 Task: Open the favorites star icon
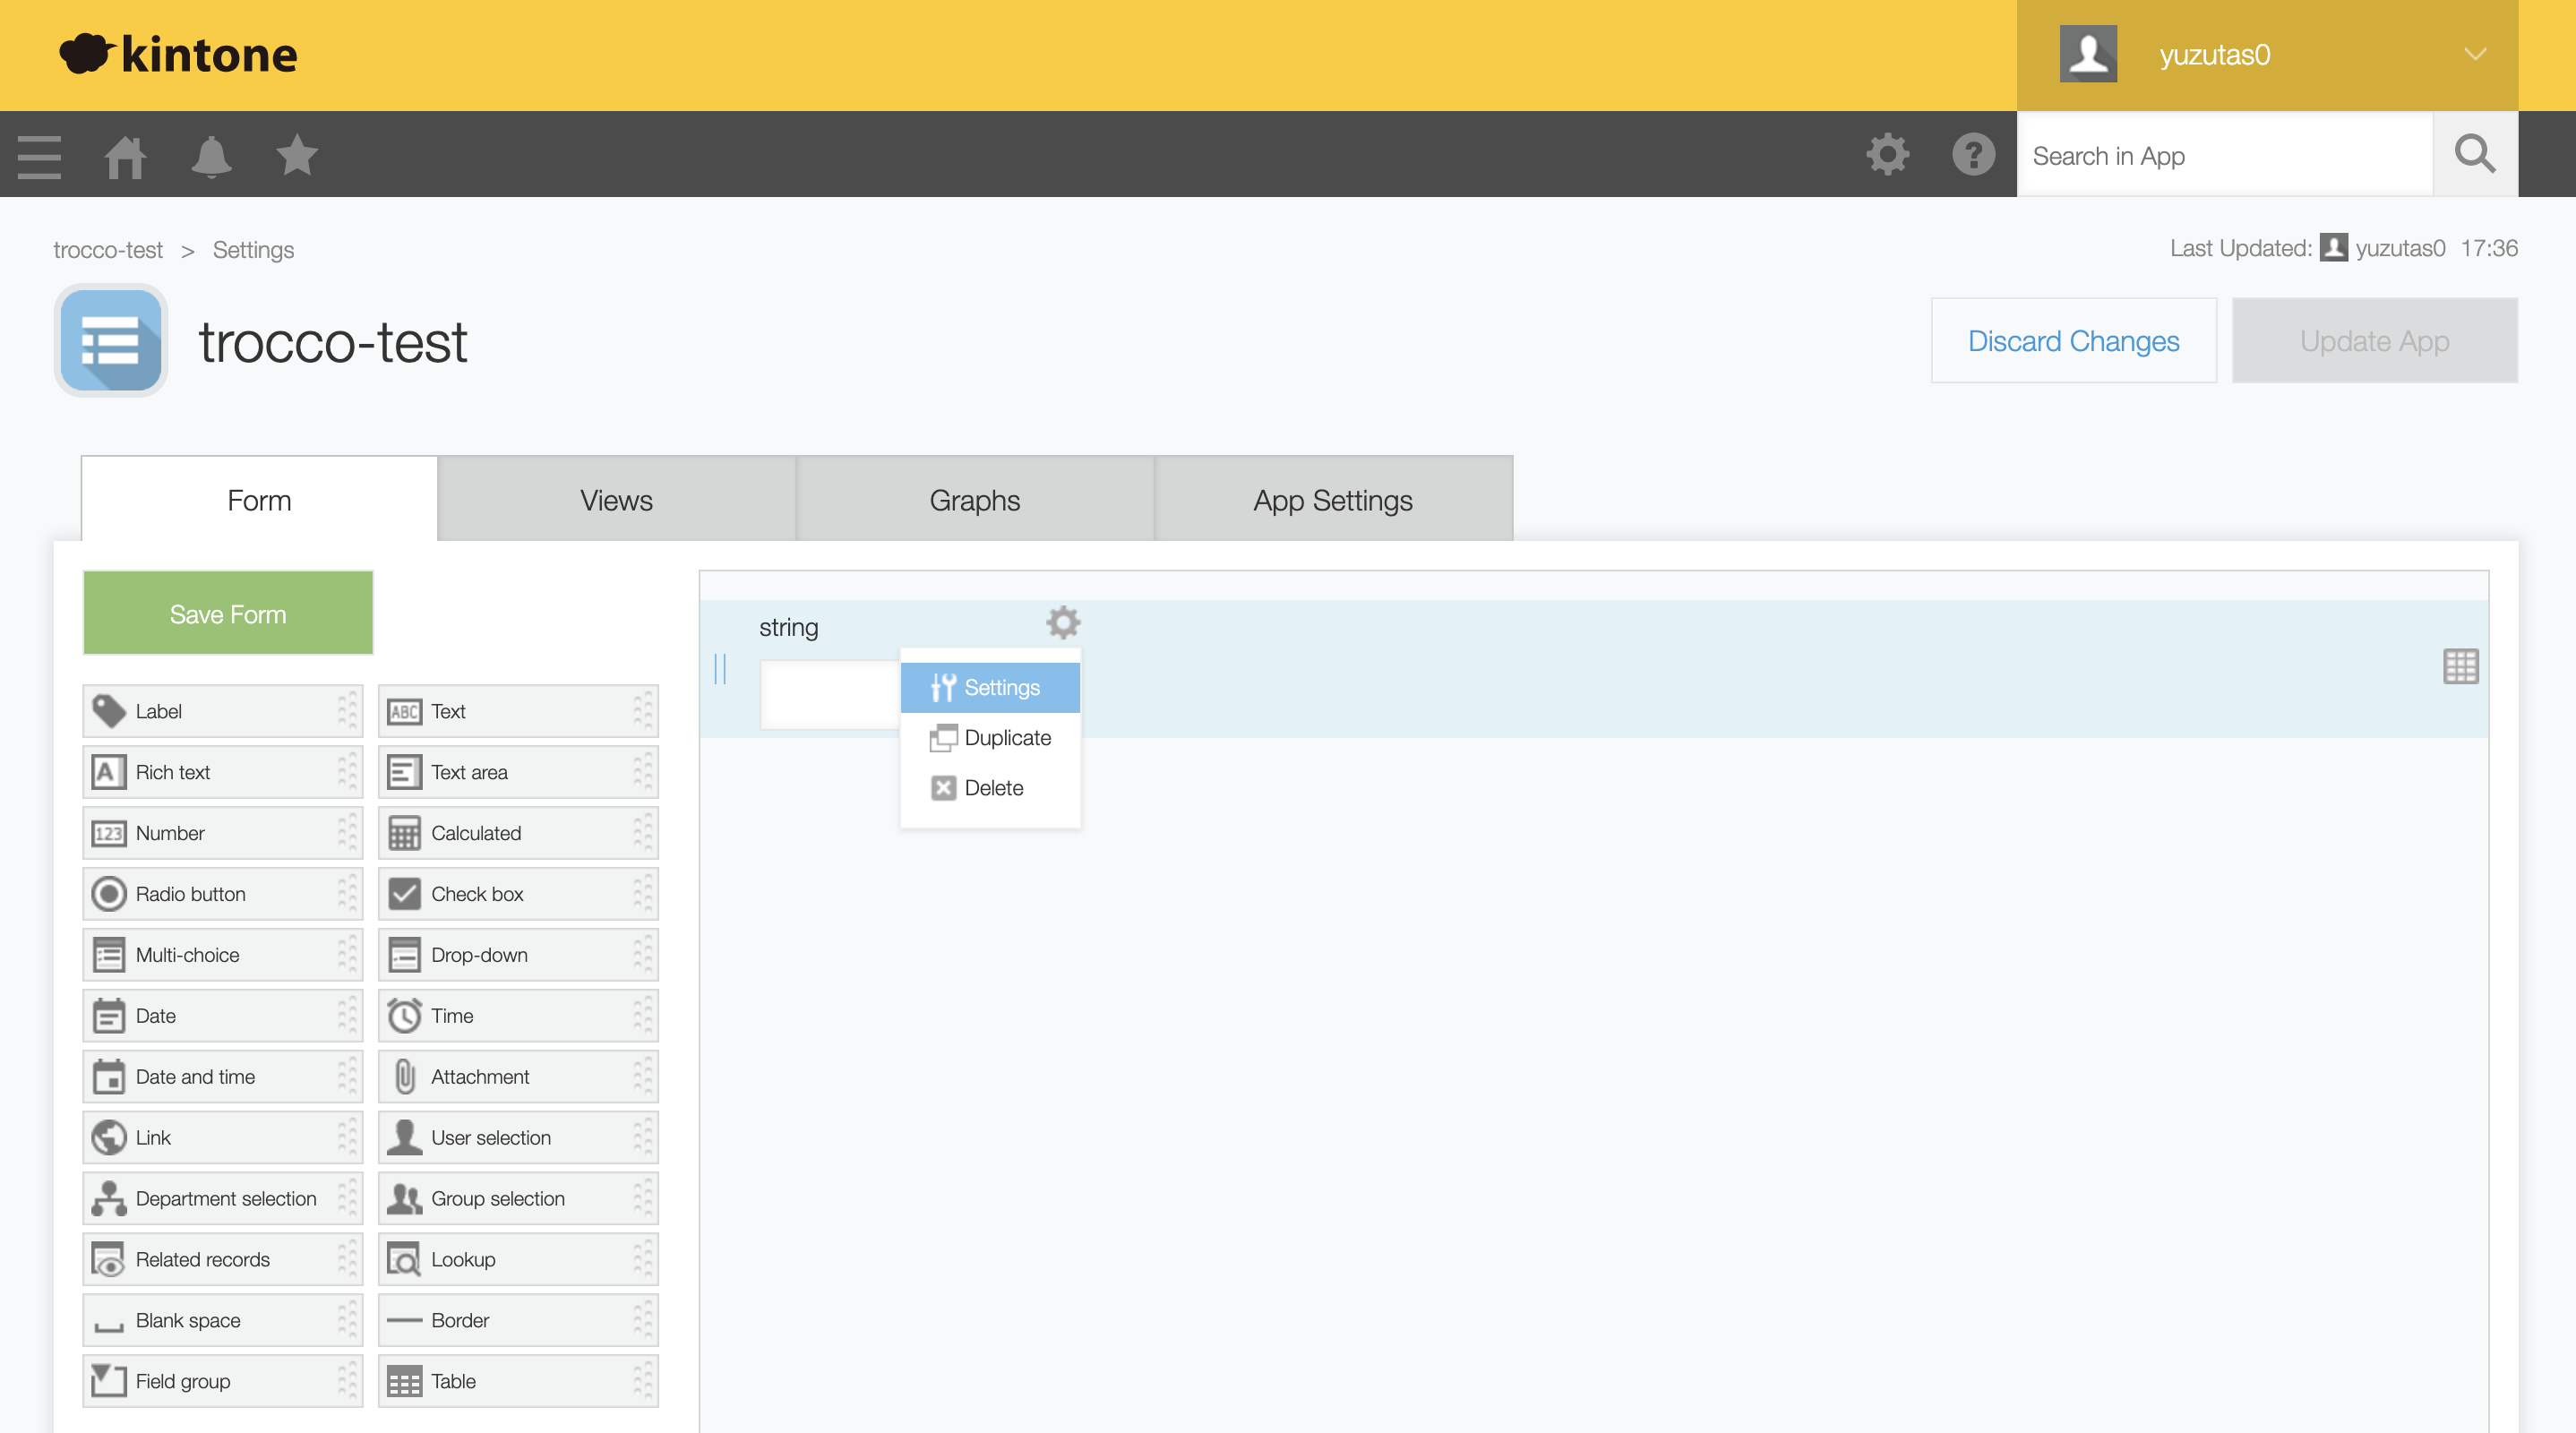click(x=297, y=156)
